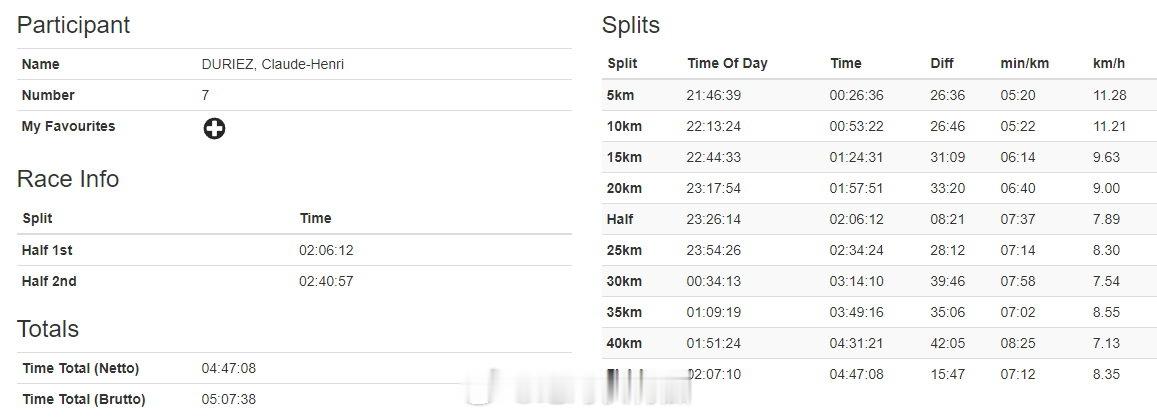Click the 40km split row
Viewport: 1157px width, 417px height.
click(x=879, y=343)
